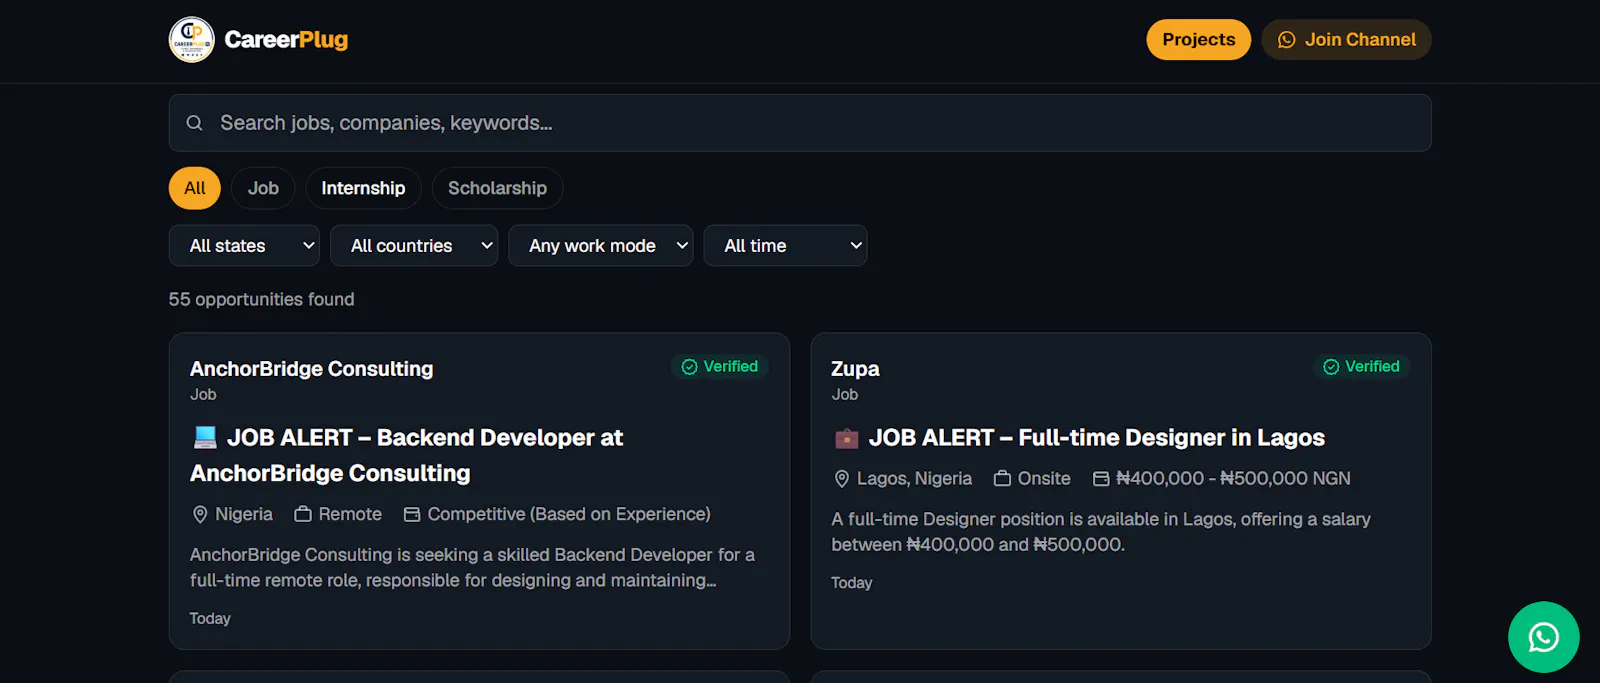This screenshot has width=1600, height=683.
Task: Click the floating WhatsApp chat button
Action: point(1543,637)
